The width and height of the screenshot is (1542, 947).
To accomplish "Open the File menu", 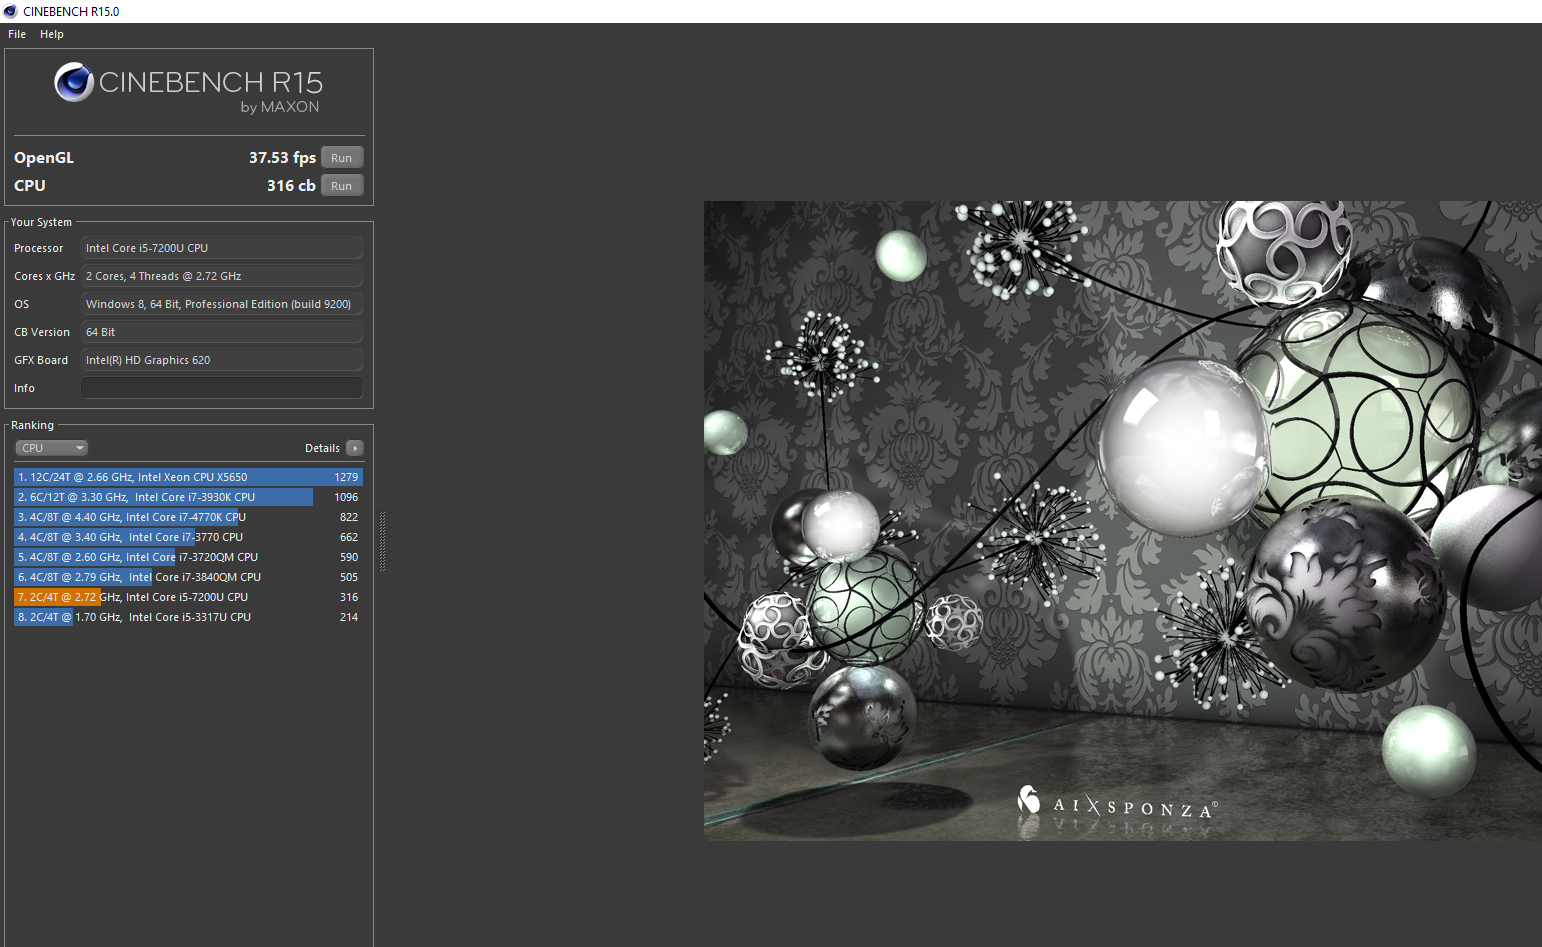I will coord(17,34).
